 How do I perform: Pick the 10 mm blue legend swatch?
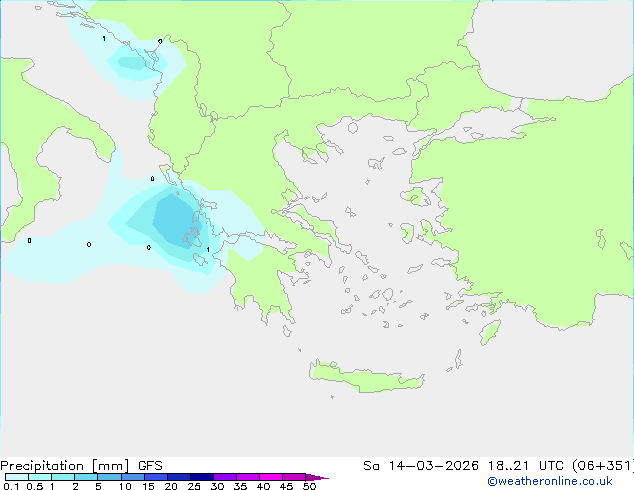[133, 477]
